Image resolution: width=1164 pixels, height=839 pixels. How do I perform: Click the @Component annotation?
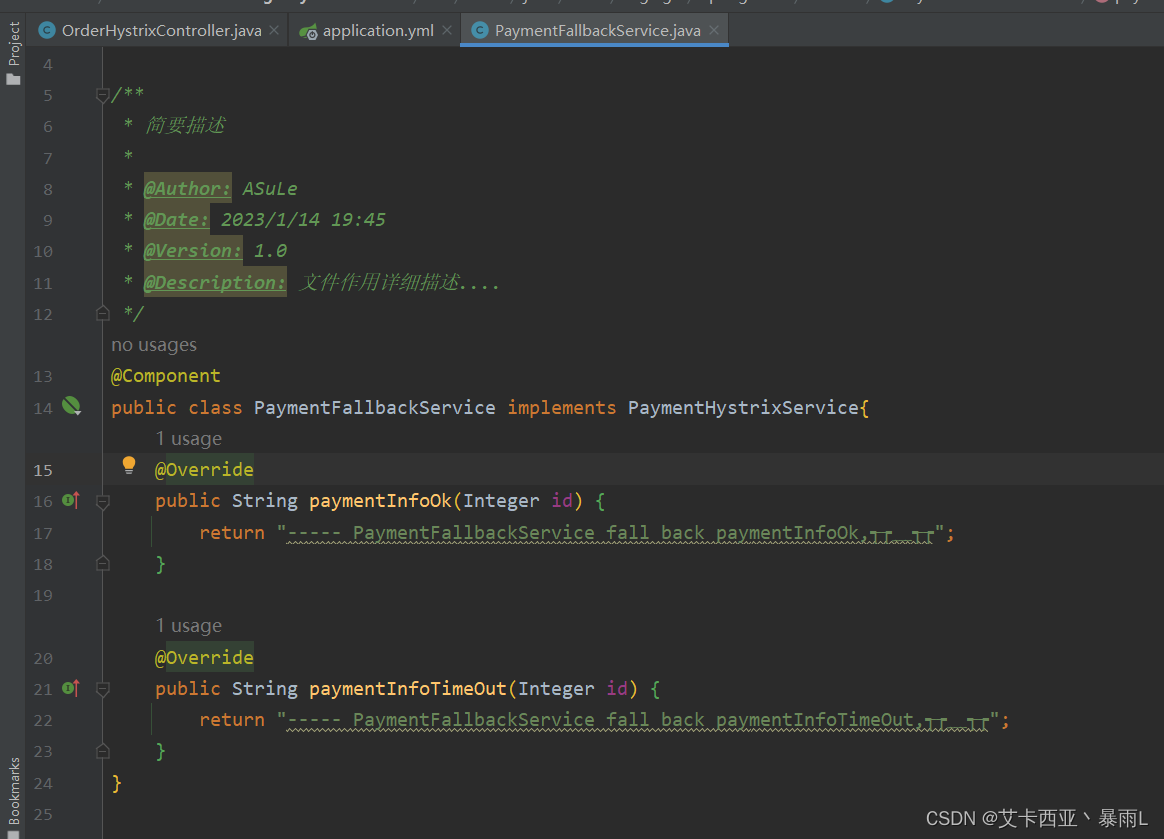tap(166, 376)
